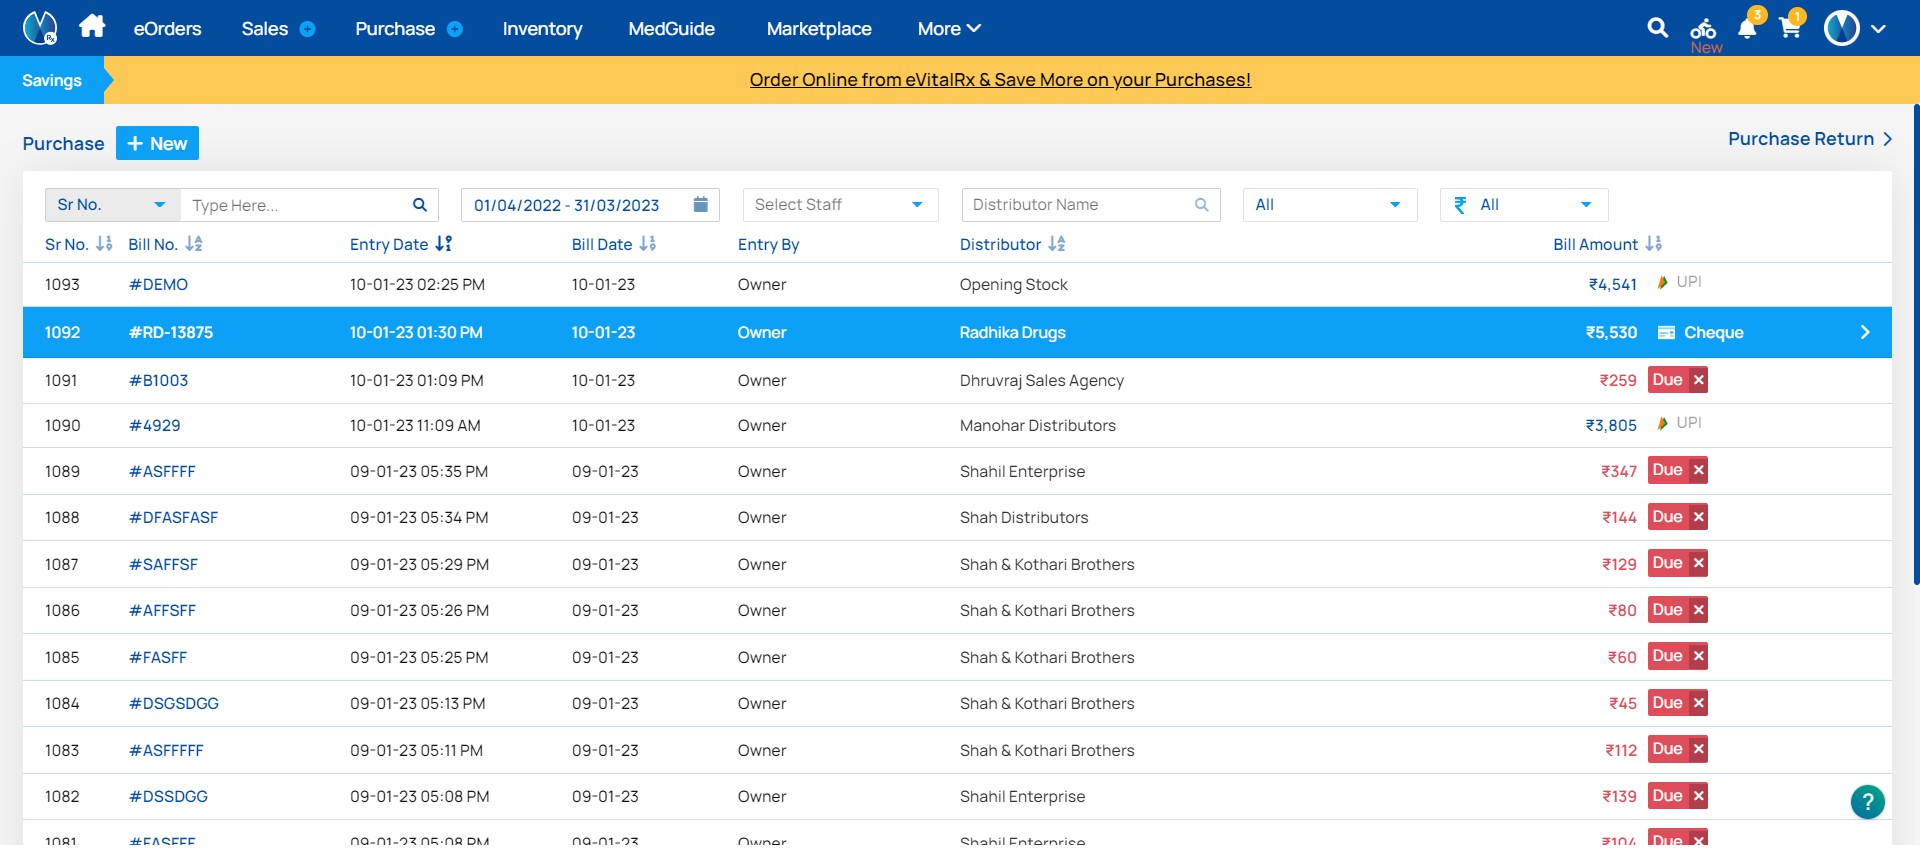Click the magnifier in Distributor Name field
Image resolution: width=1920 pixels, height=854 pixels.
(x=1202, y=205)
